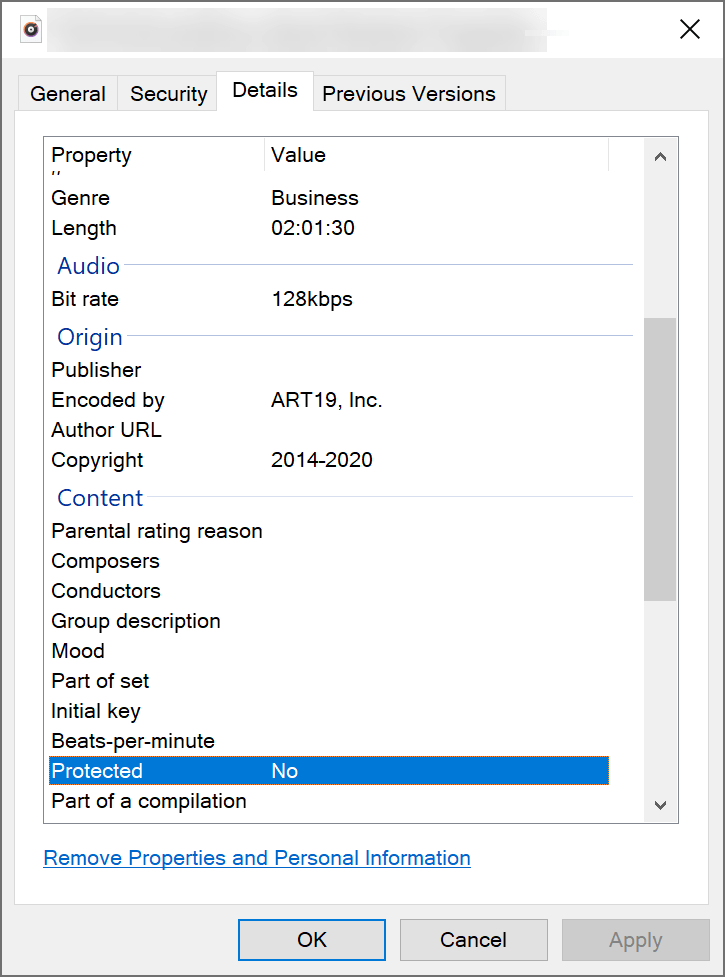The height and width of the screenshot is (977, 725).
Task: Click the audio file icon in title bar
Action: point(31,29)
